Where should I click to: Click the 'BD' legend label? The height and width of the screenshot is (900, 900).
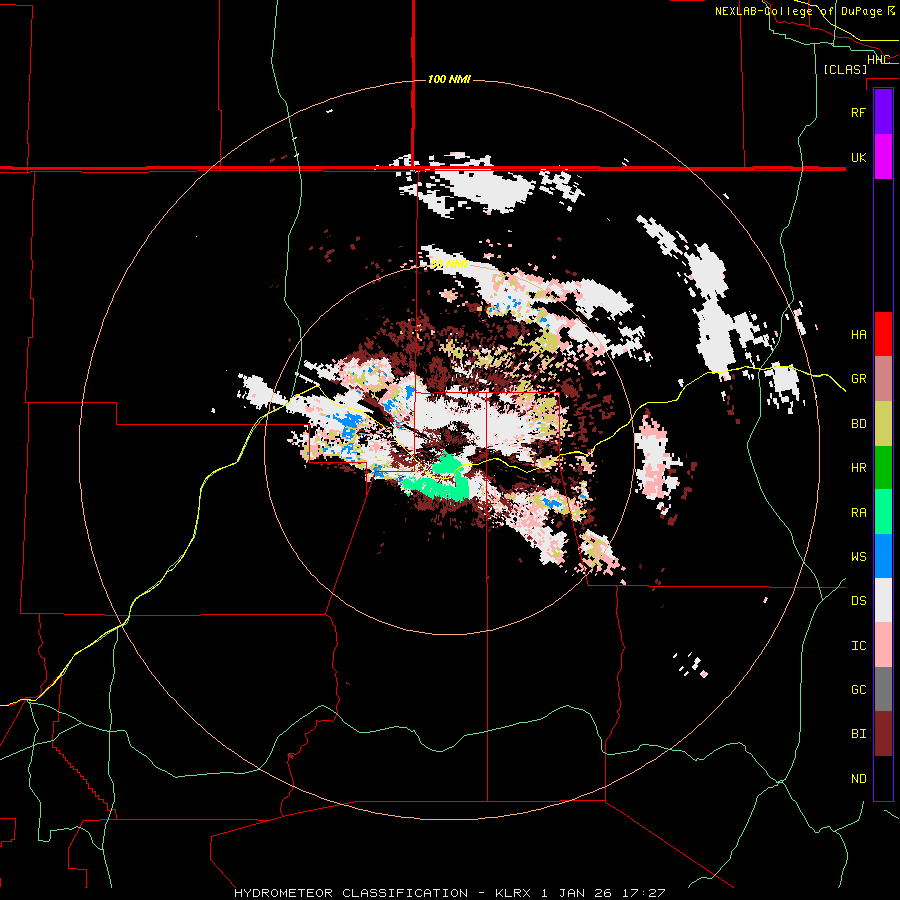[x=858, y=424]
